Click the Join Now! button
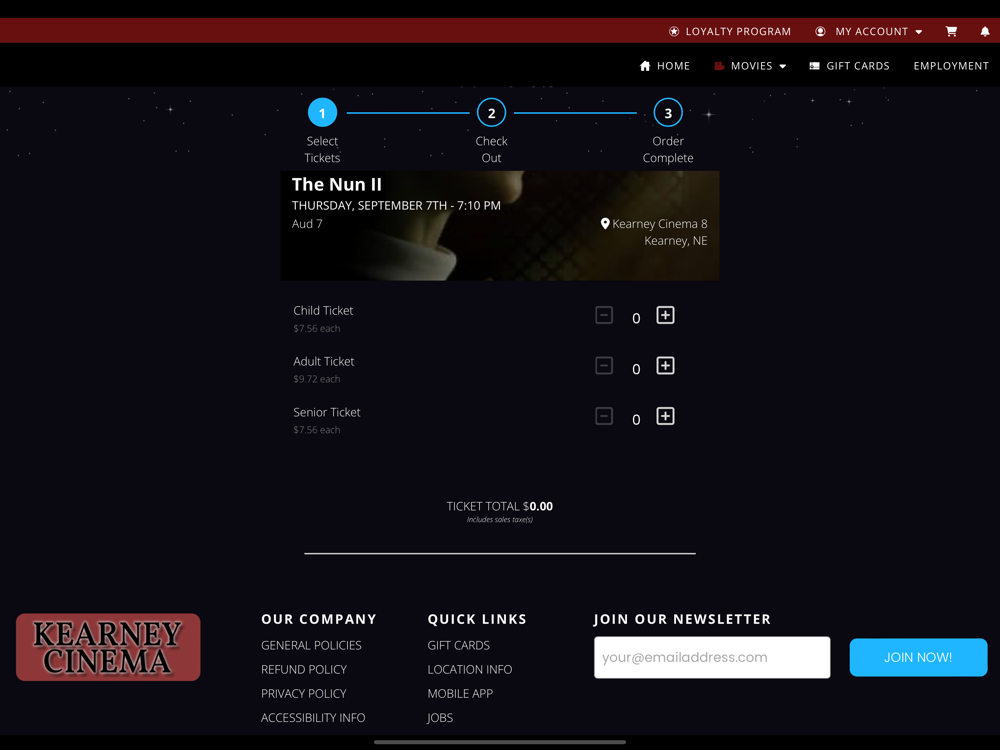This screenshot has width=1000, height=750. 918,657
